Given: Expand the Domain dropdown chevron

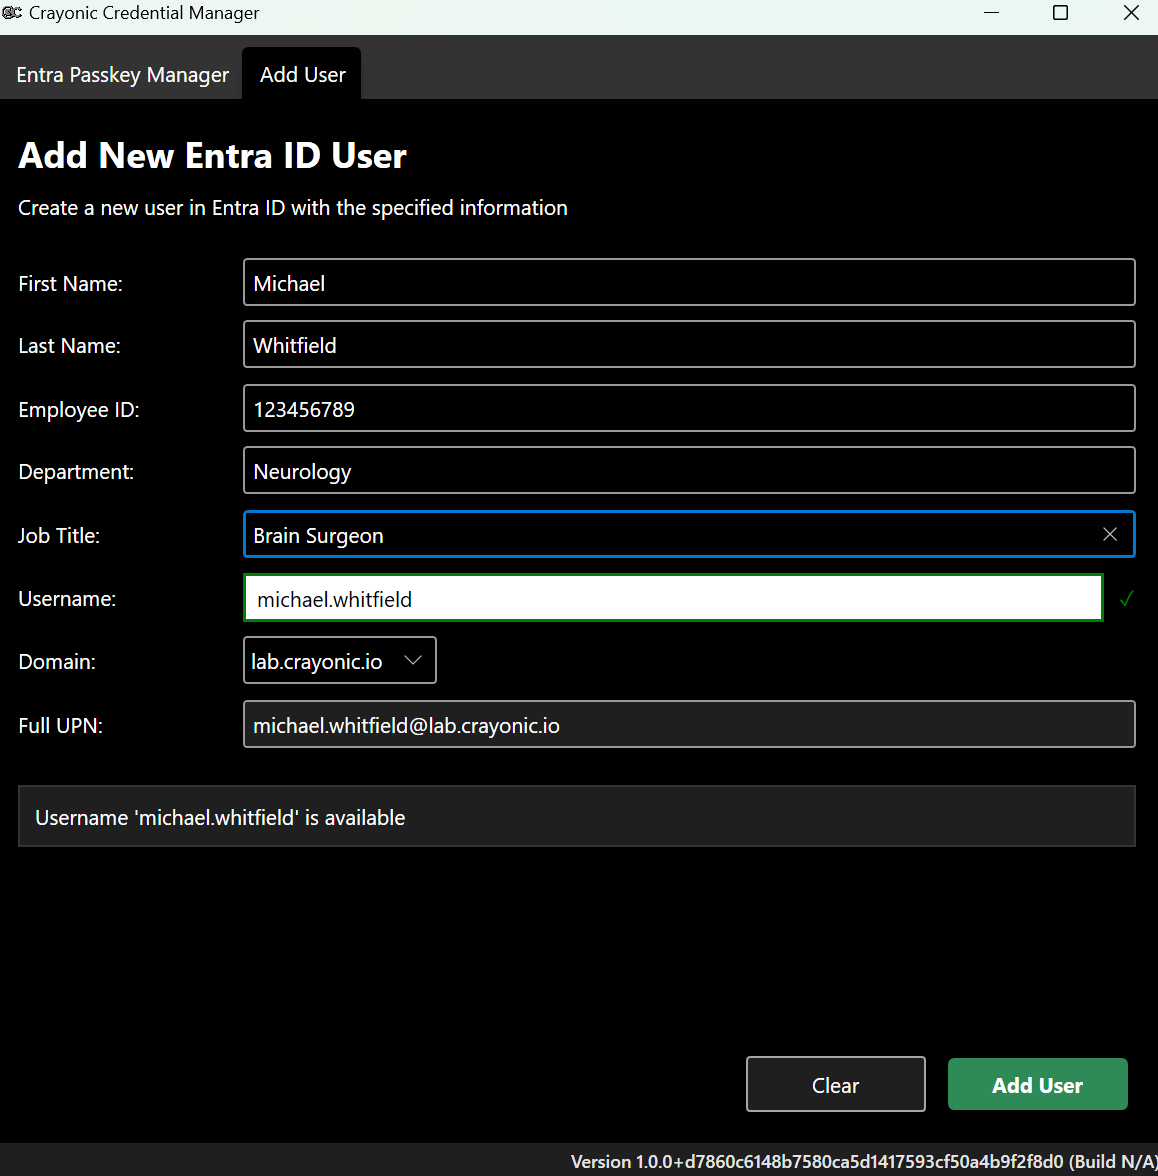Looking at the screenshot, I should pos(412,661).
